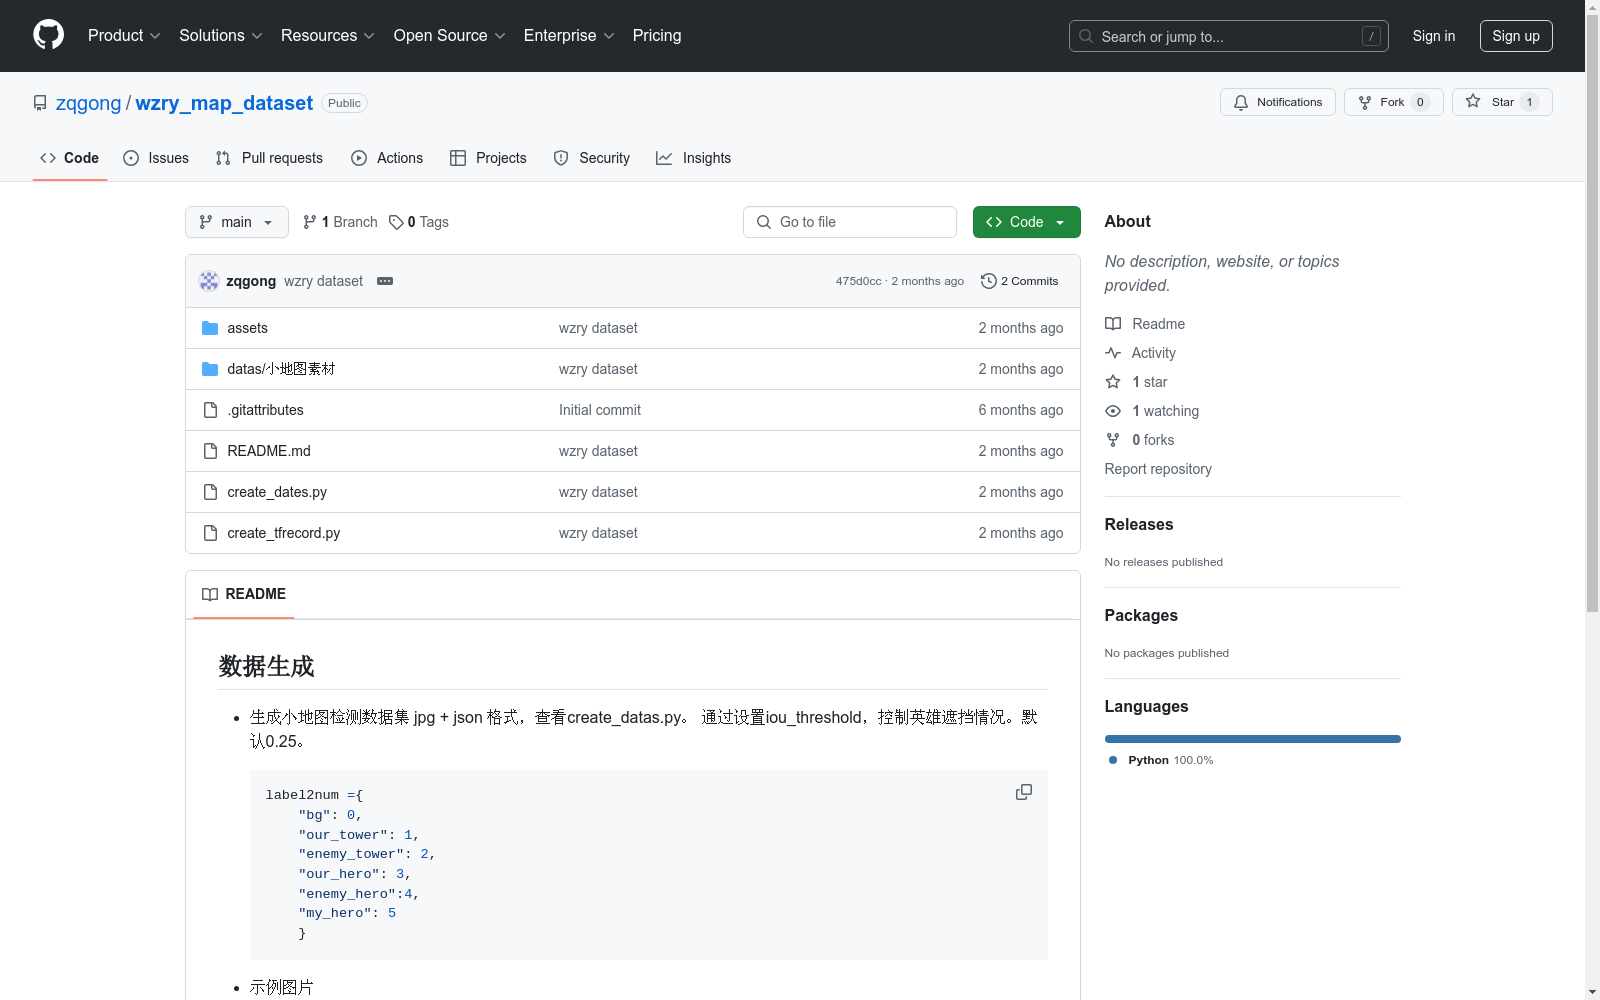View the 1 Branch link
This screenshot has height=1000, width=1600.
(340, 222)
